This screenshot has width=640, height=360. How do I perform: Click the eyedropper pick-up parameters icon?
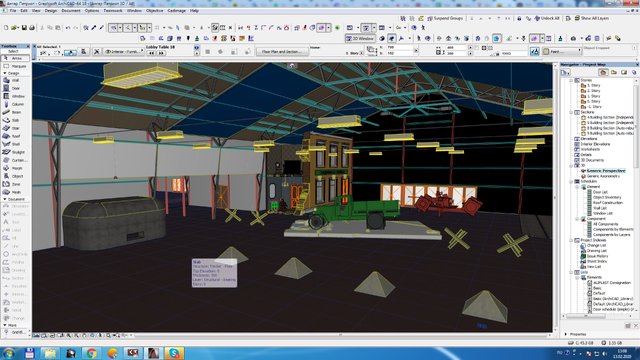94,28
